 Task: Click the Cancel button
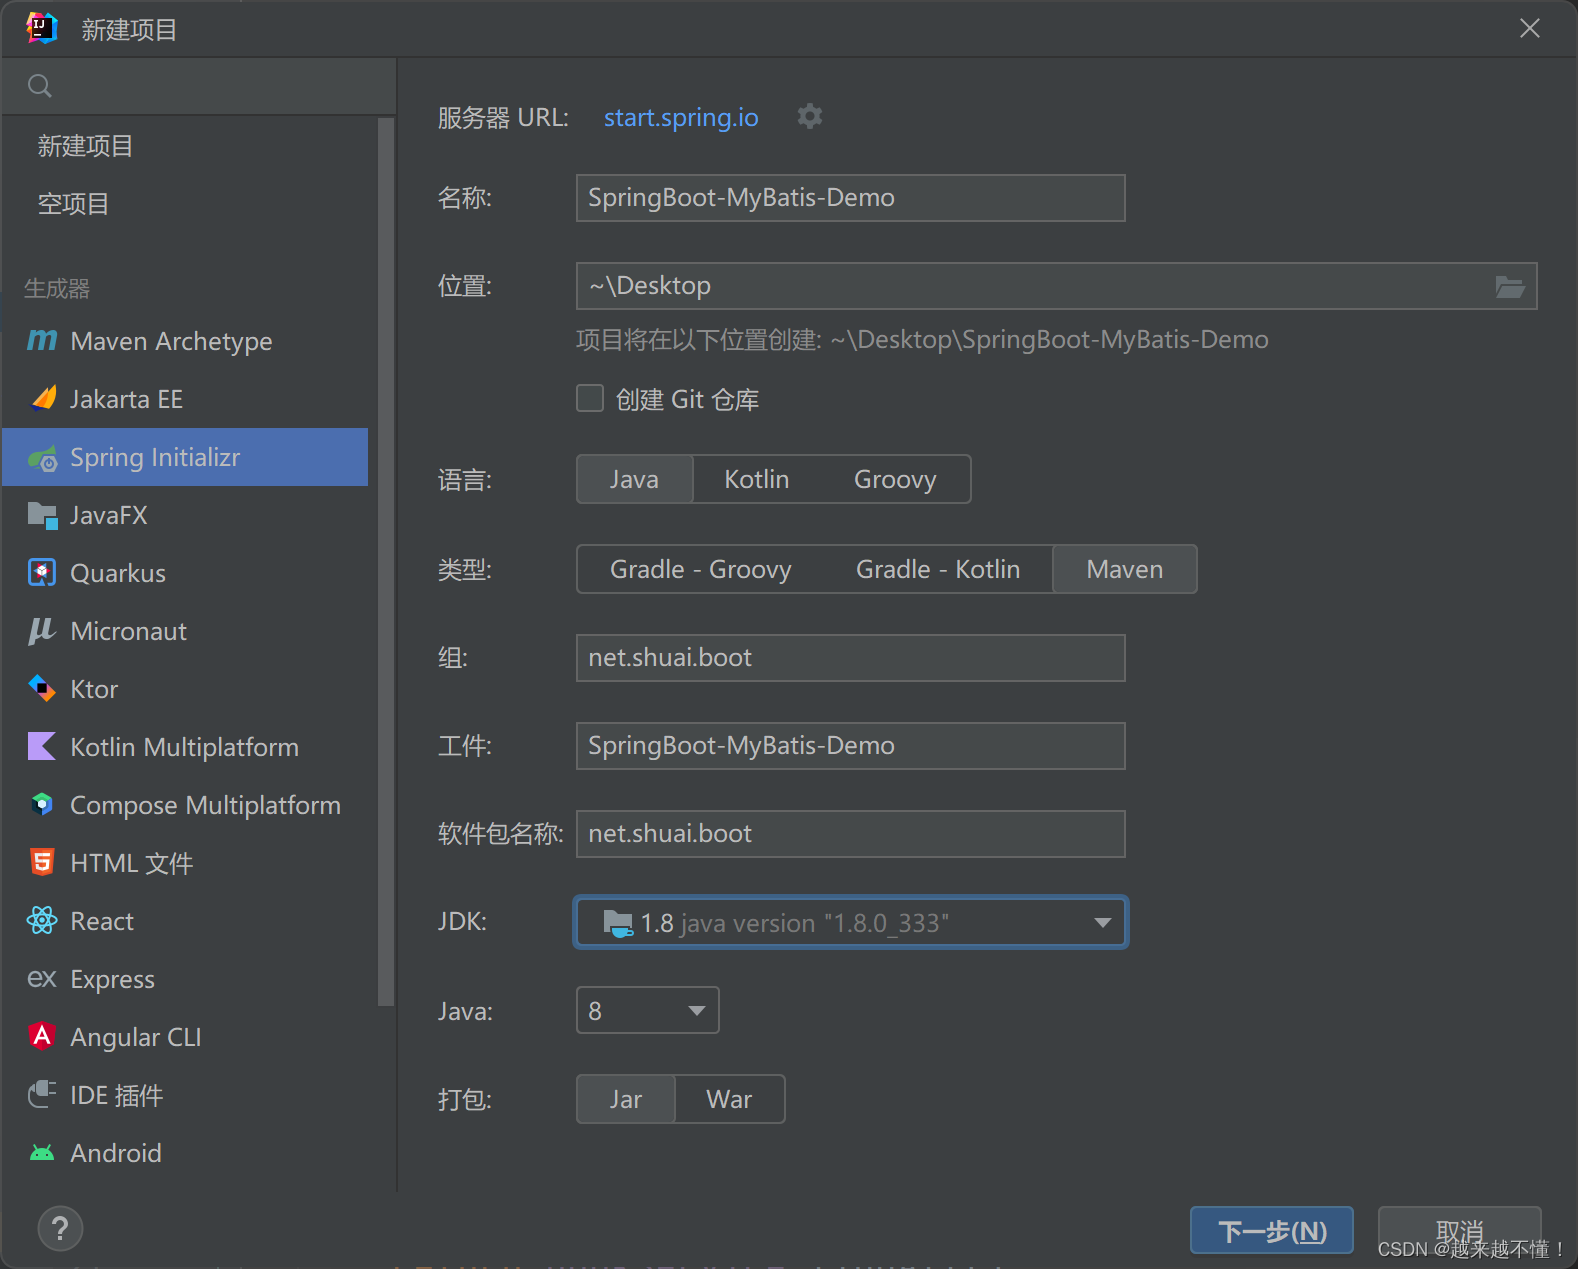[x=1460, y=1230]
